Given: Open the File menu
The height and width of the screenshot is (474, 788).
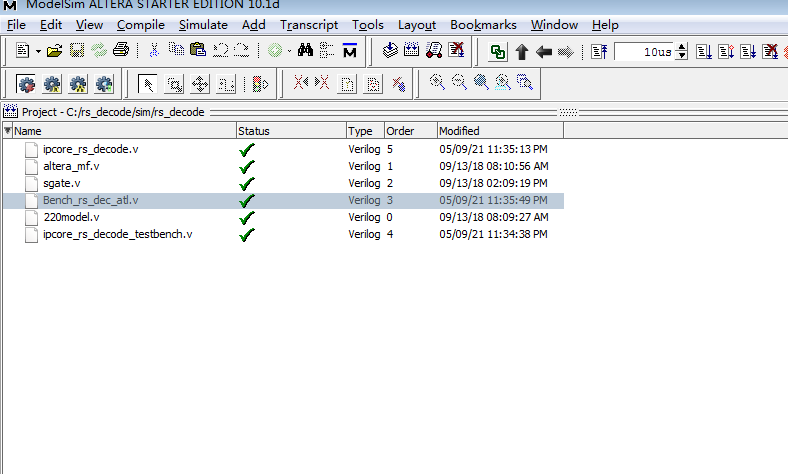Looking at the screenshot, I should [16, 25].
